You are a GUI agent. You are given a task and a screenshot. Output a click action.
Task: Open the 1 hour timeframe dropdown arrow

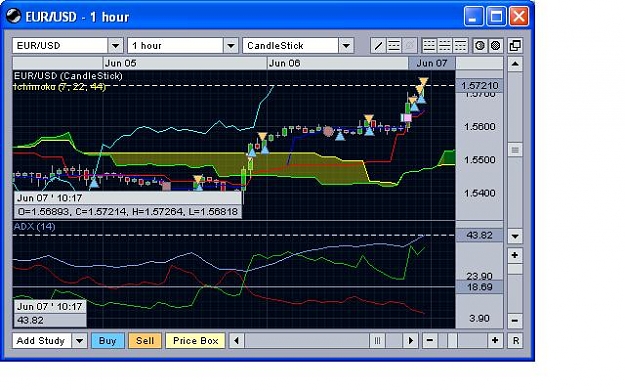230,46
